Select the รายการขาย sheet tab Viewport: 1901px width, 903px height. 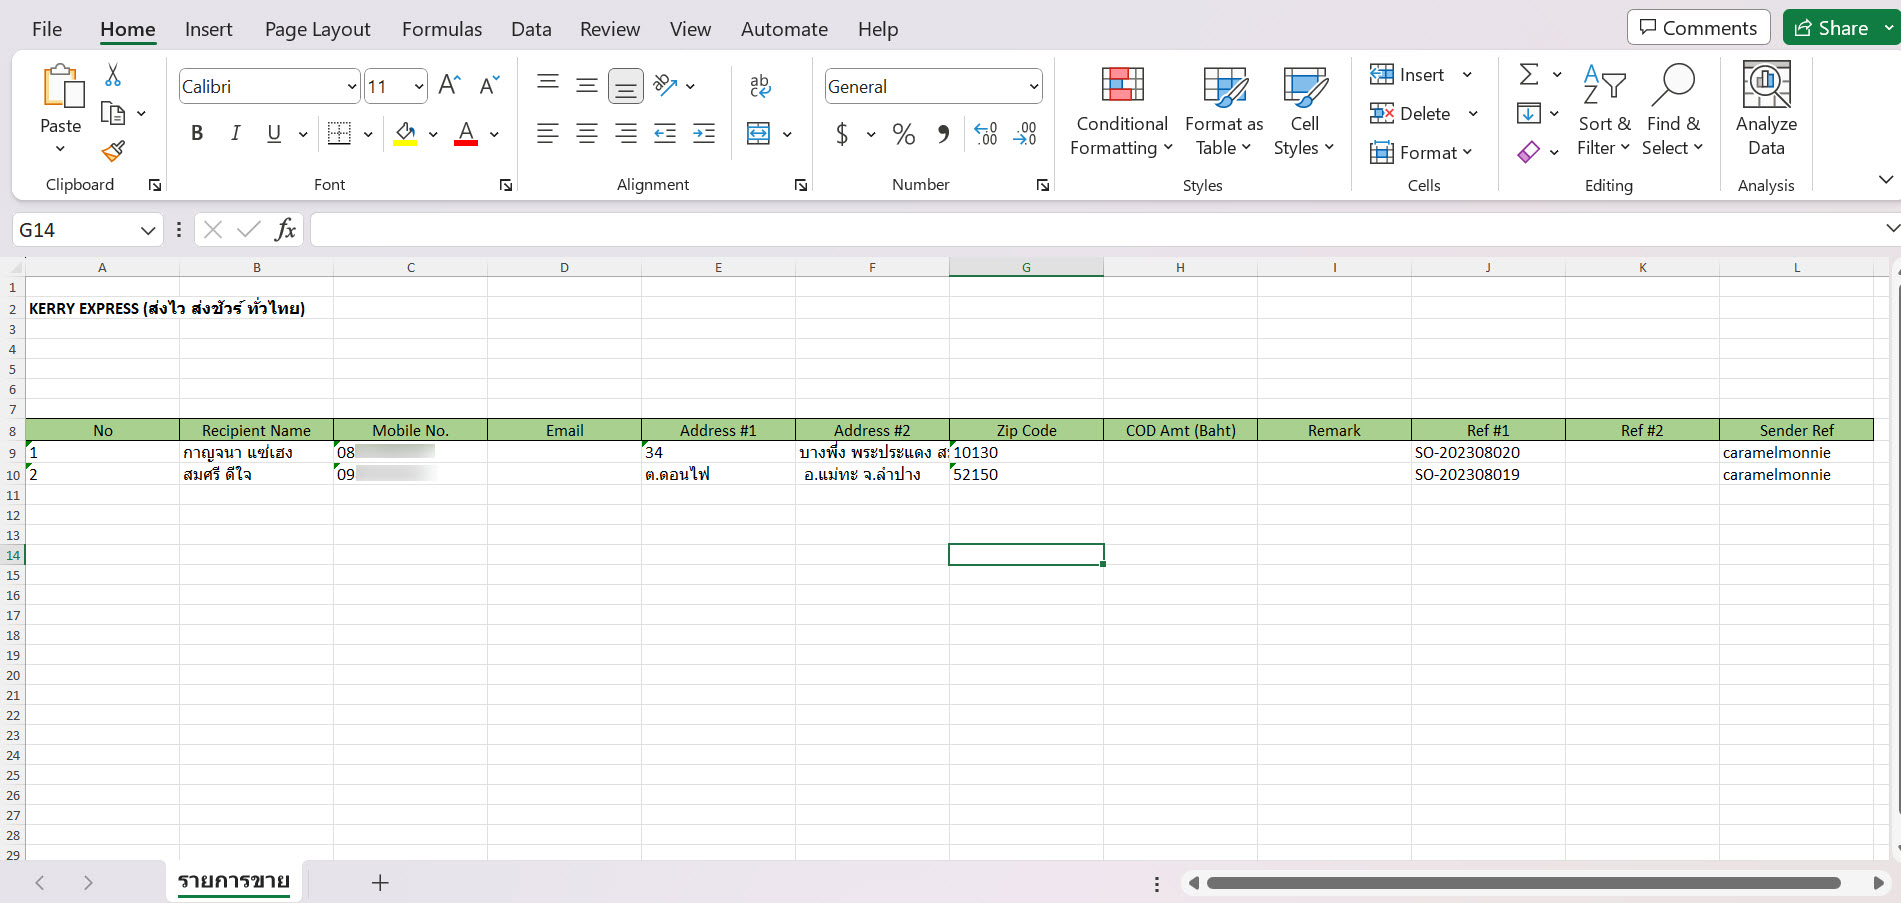[234, 881]
